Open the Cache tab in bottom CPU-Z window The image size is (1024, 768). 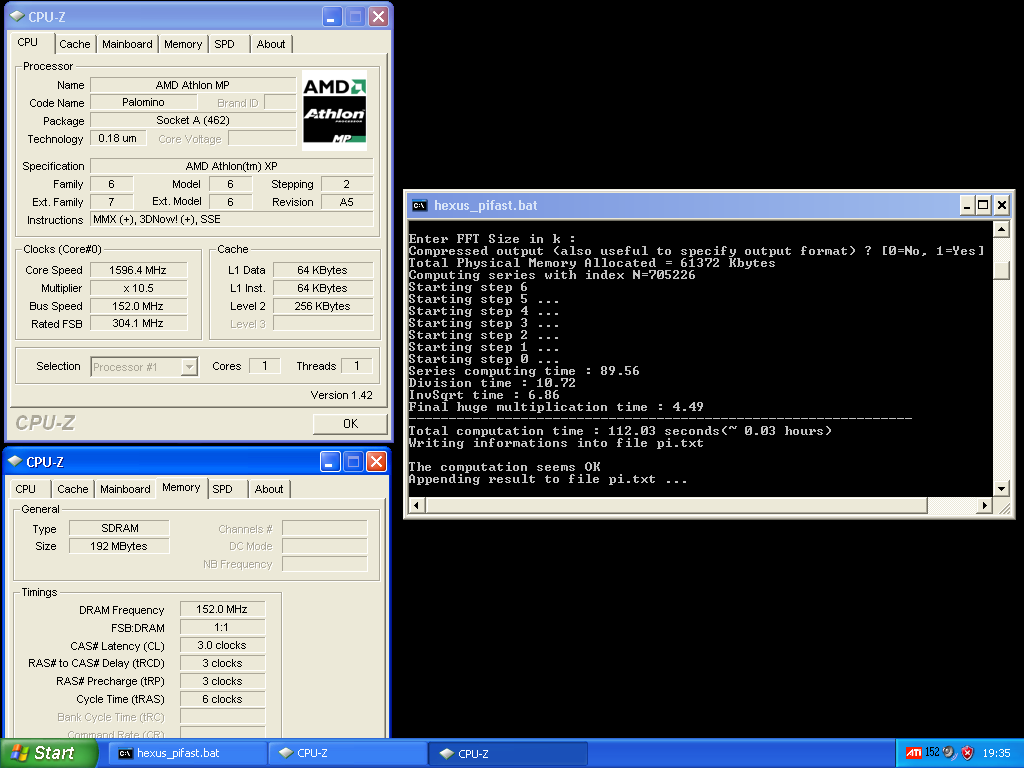coord(72,489)
